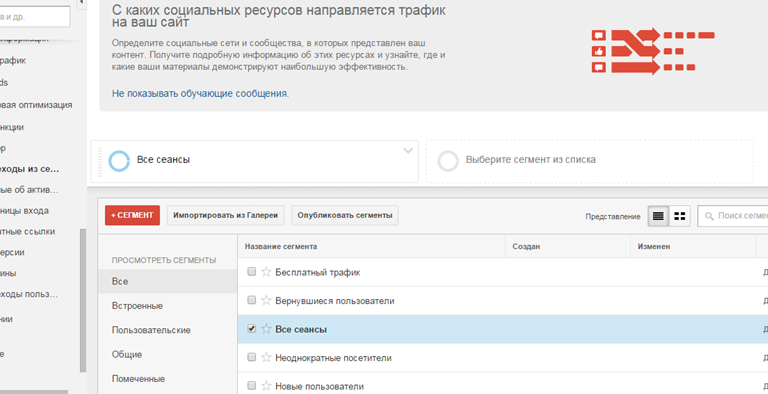Open bold sidebar item 'еходы из се...'

click(x=29, y=169)
